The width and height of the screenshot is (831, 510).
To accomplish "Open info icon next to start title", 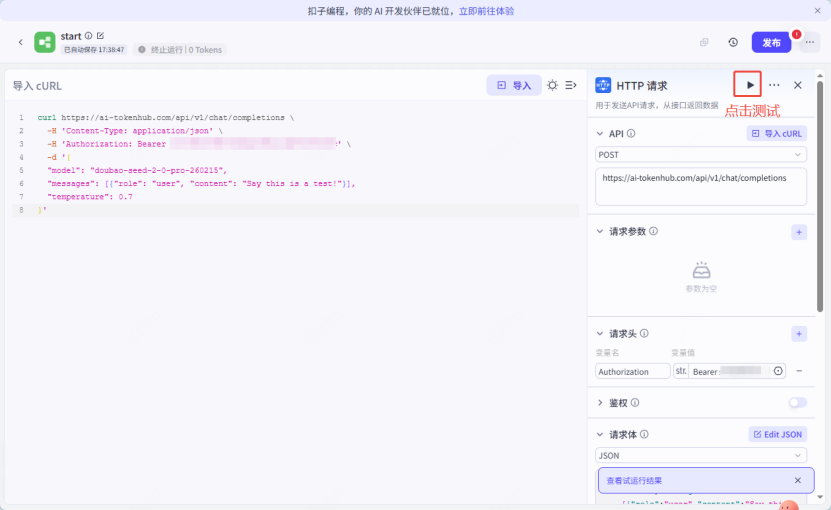I will click(x=89, y=36).
